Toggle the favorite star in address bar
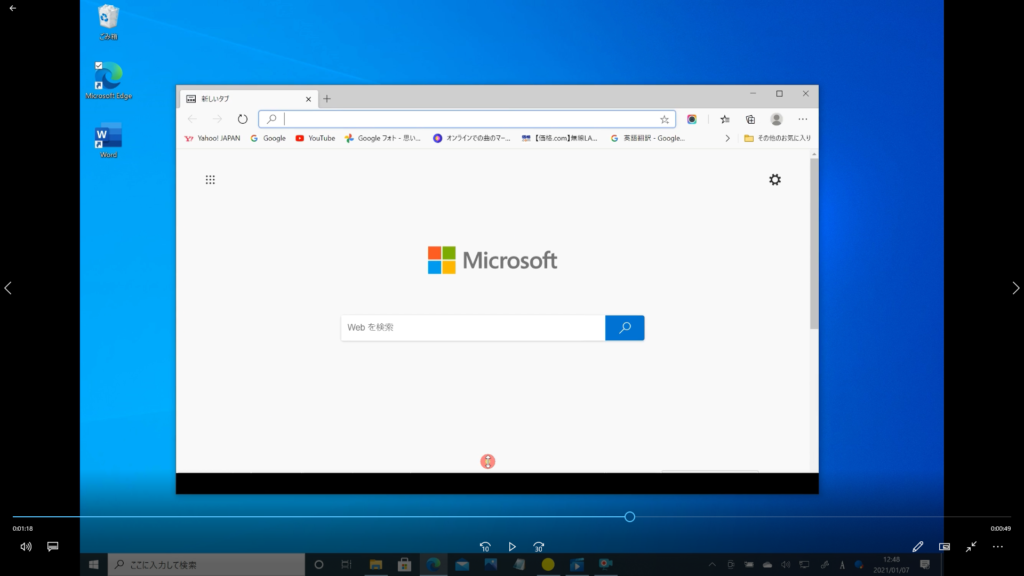1024x576 pixels. (x=664, y=119)
